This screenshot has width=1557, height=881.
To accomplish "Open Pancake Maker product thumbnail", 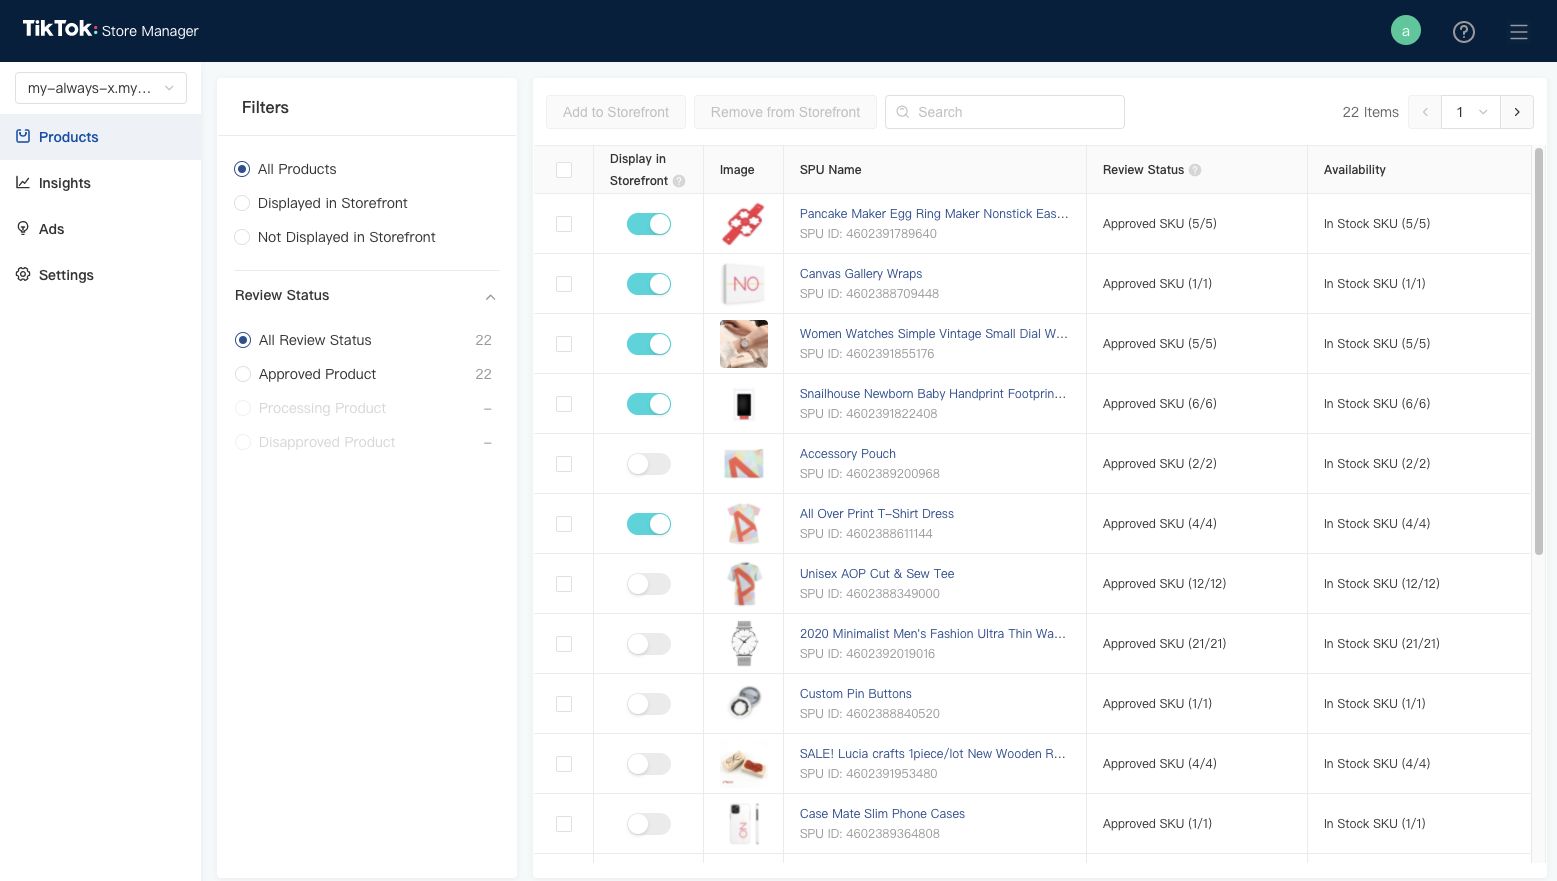I will click(x=744, y=224).
